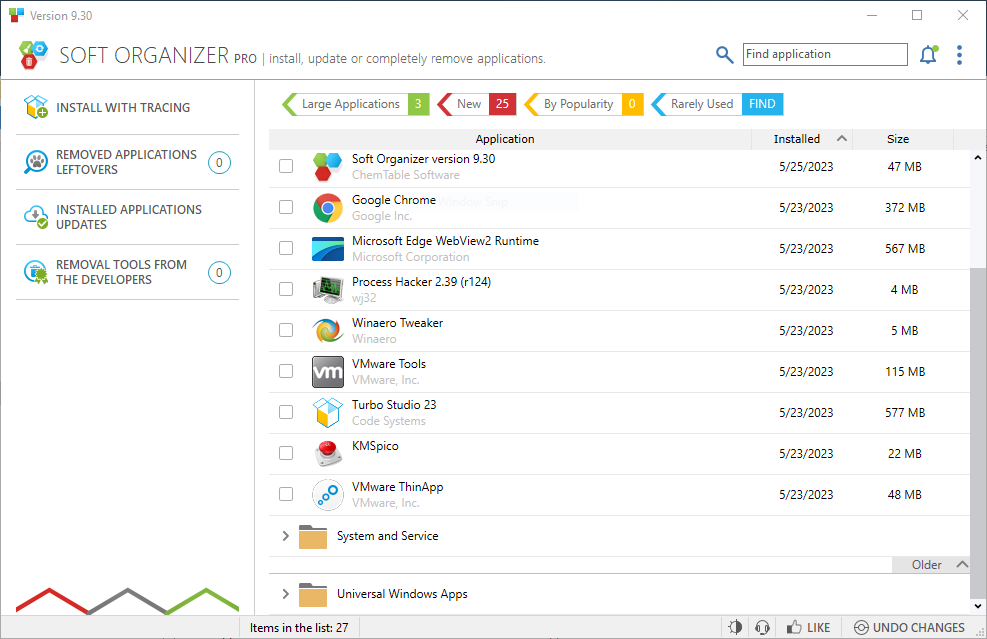This screenshot has width=987, height=639.
Task: Expand the System and Service group
Action: (x=285, y=536)
